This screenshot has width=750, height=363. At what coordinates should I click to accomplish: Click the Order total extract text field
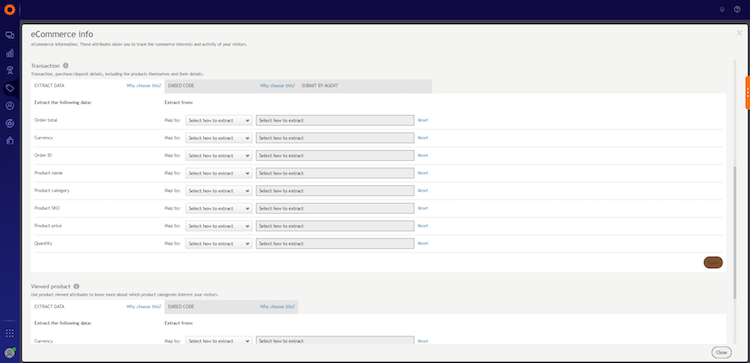[335, 121]
